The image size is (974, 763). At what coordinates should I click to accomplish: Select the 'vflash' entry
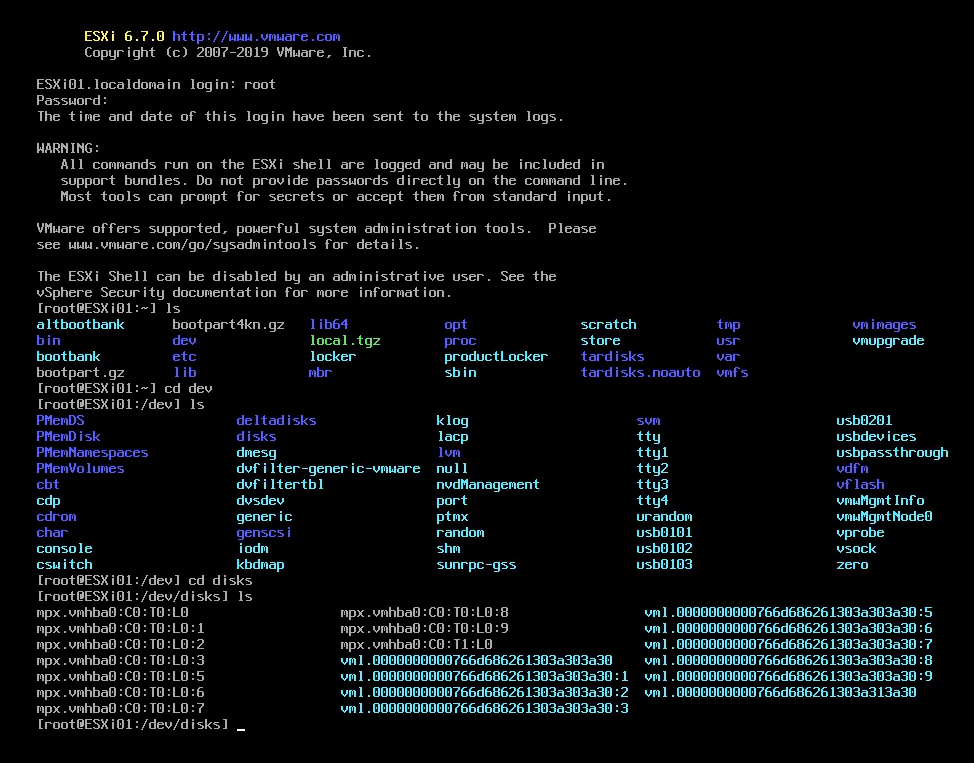(x=860, y=485)
